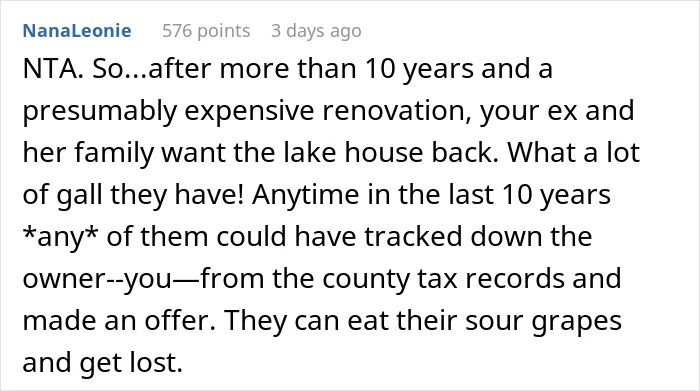
Task: Click the "3 days ago" comment timestamp
Action: click(x=316, y=31)
